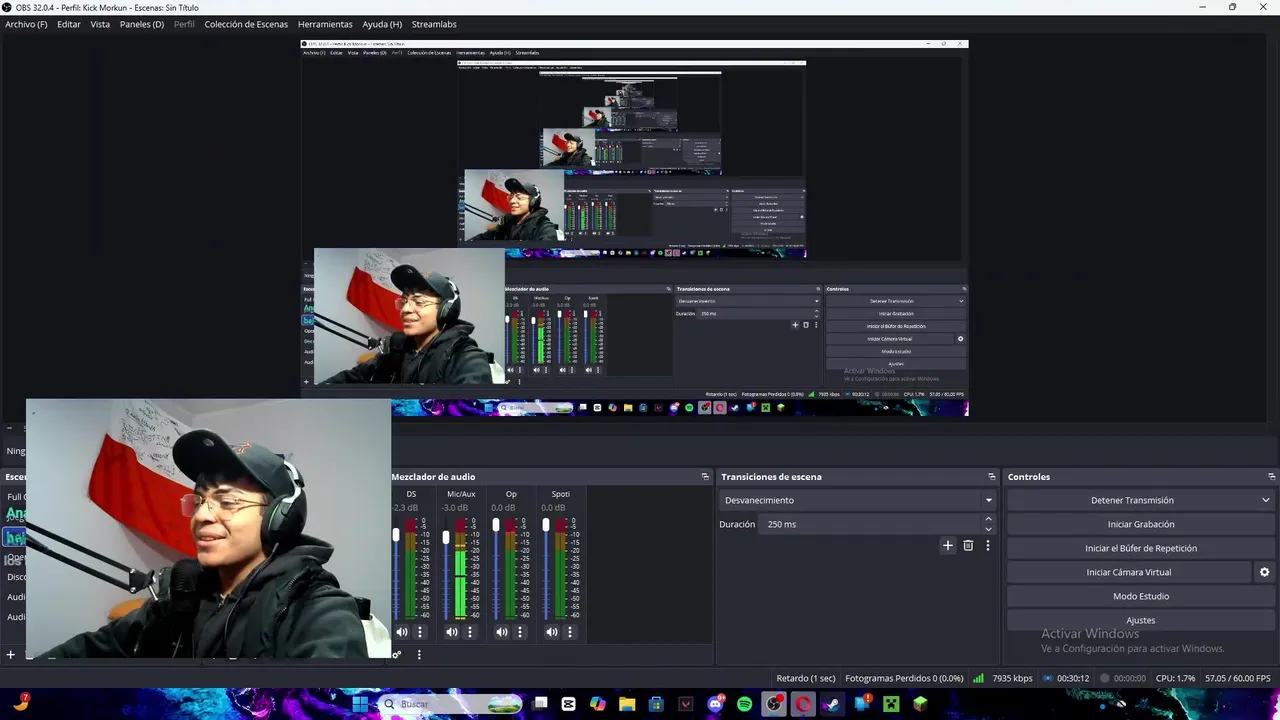Undock the Transiciones de escena panel
1280x720 pixels.
point(992,477)
